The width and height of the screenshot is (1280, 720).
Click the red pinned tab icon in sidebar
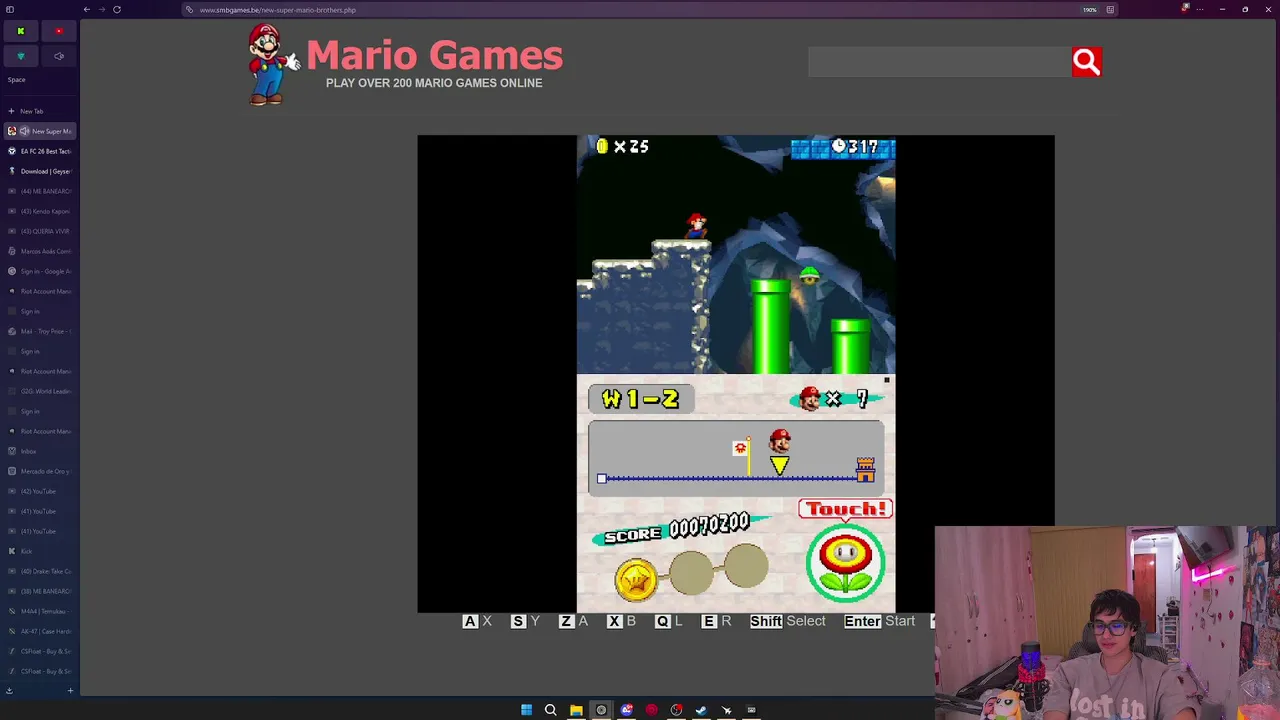[59, 31]
